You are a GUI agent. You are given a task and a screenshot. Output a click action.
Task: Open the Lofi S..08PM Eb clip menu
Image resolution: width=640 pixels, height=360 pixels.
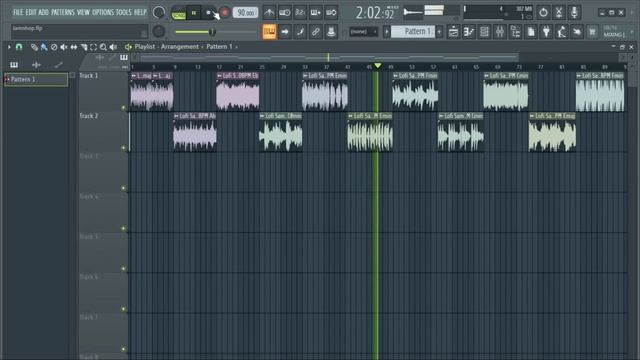(x=220, y=76)
